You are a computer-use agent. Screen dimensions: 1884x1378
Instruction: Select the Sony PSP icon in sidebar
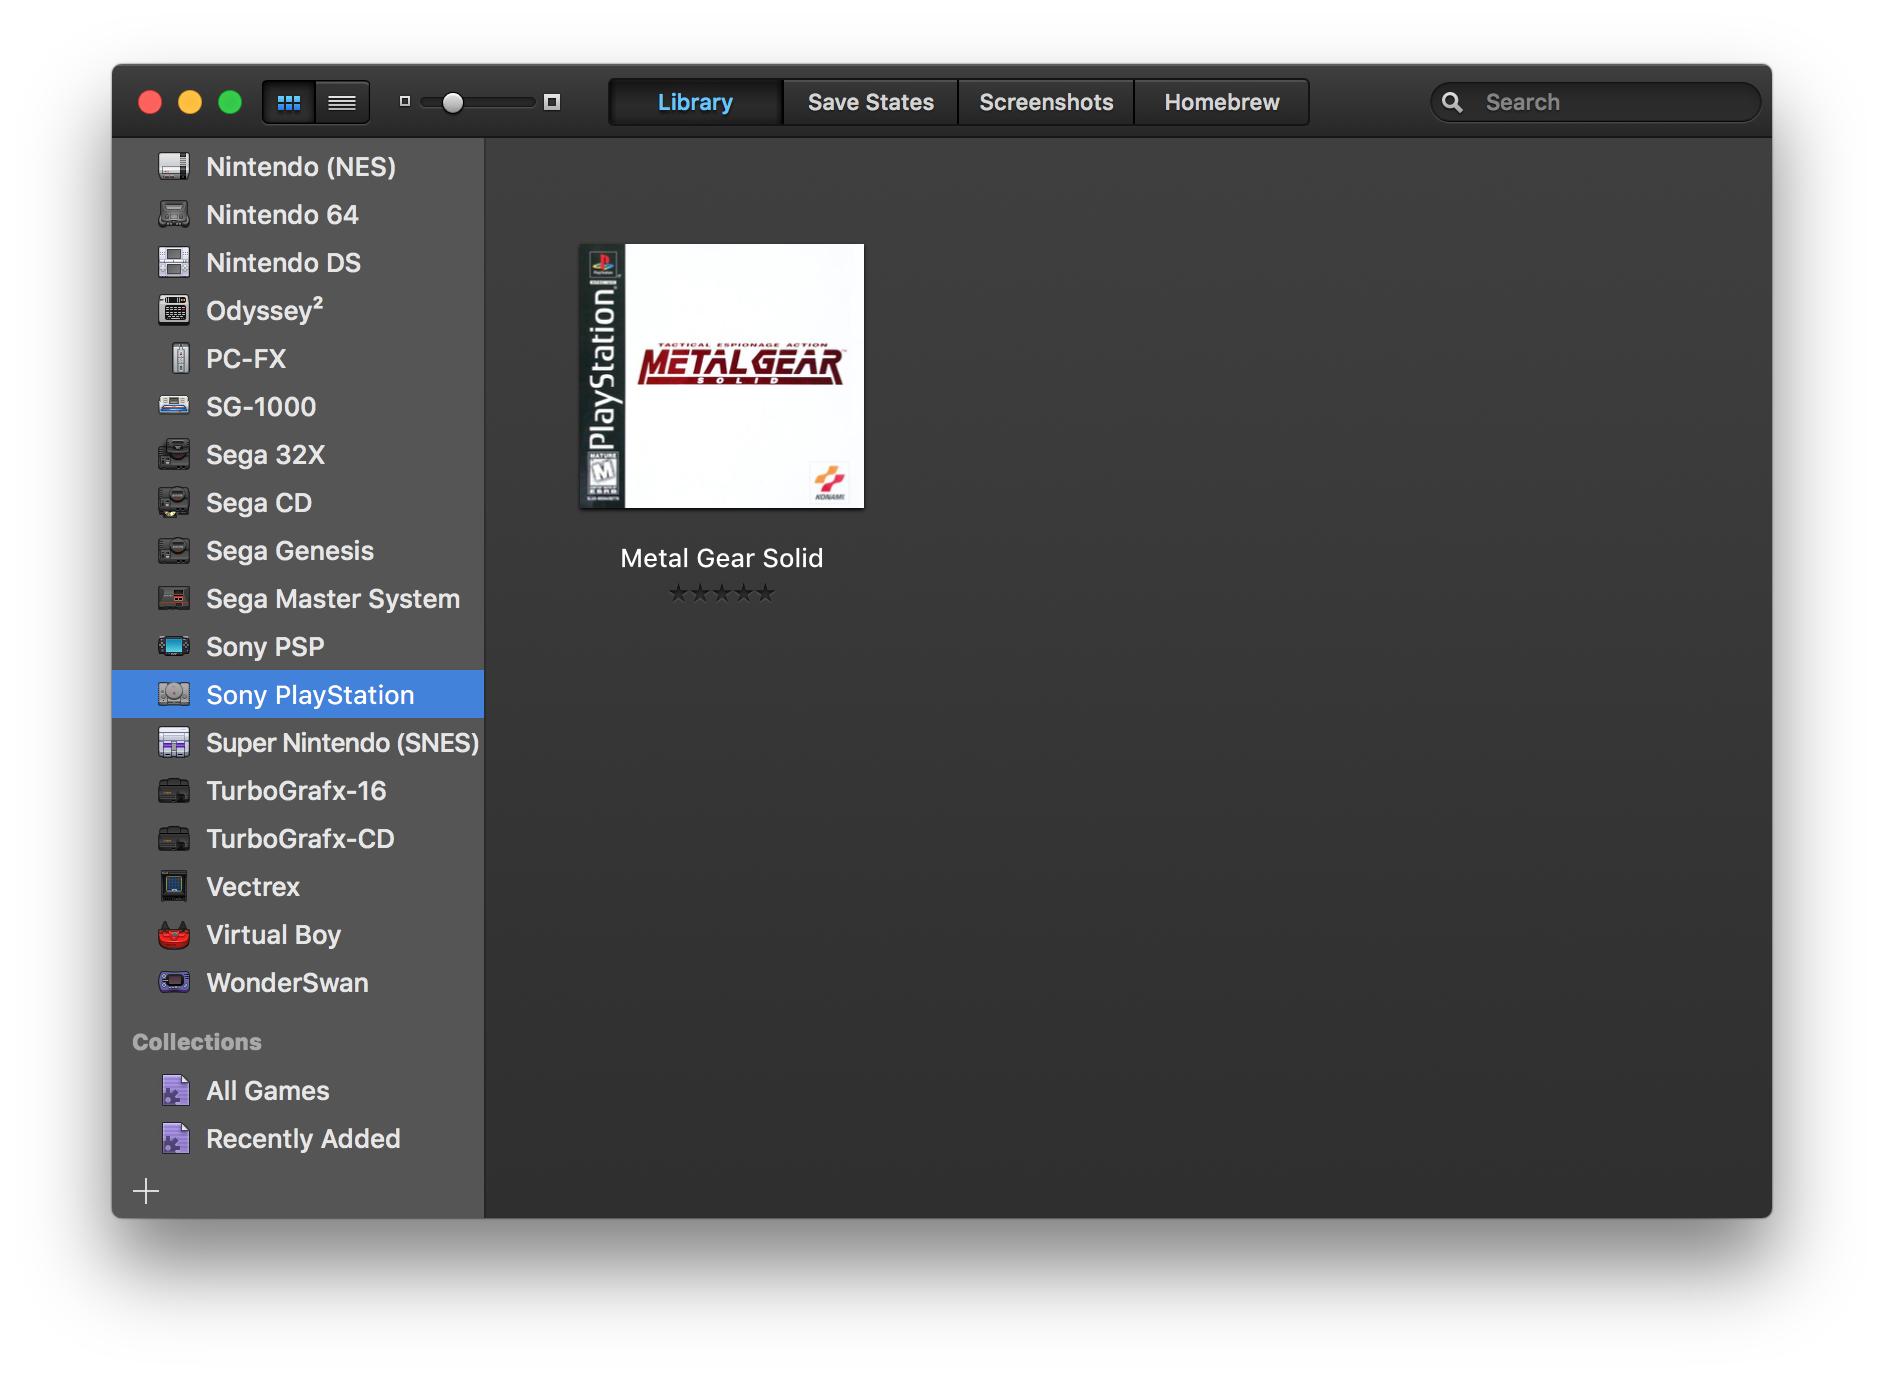click(176, 646)
